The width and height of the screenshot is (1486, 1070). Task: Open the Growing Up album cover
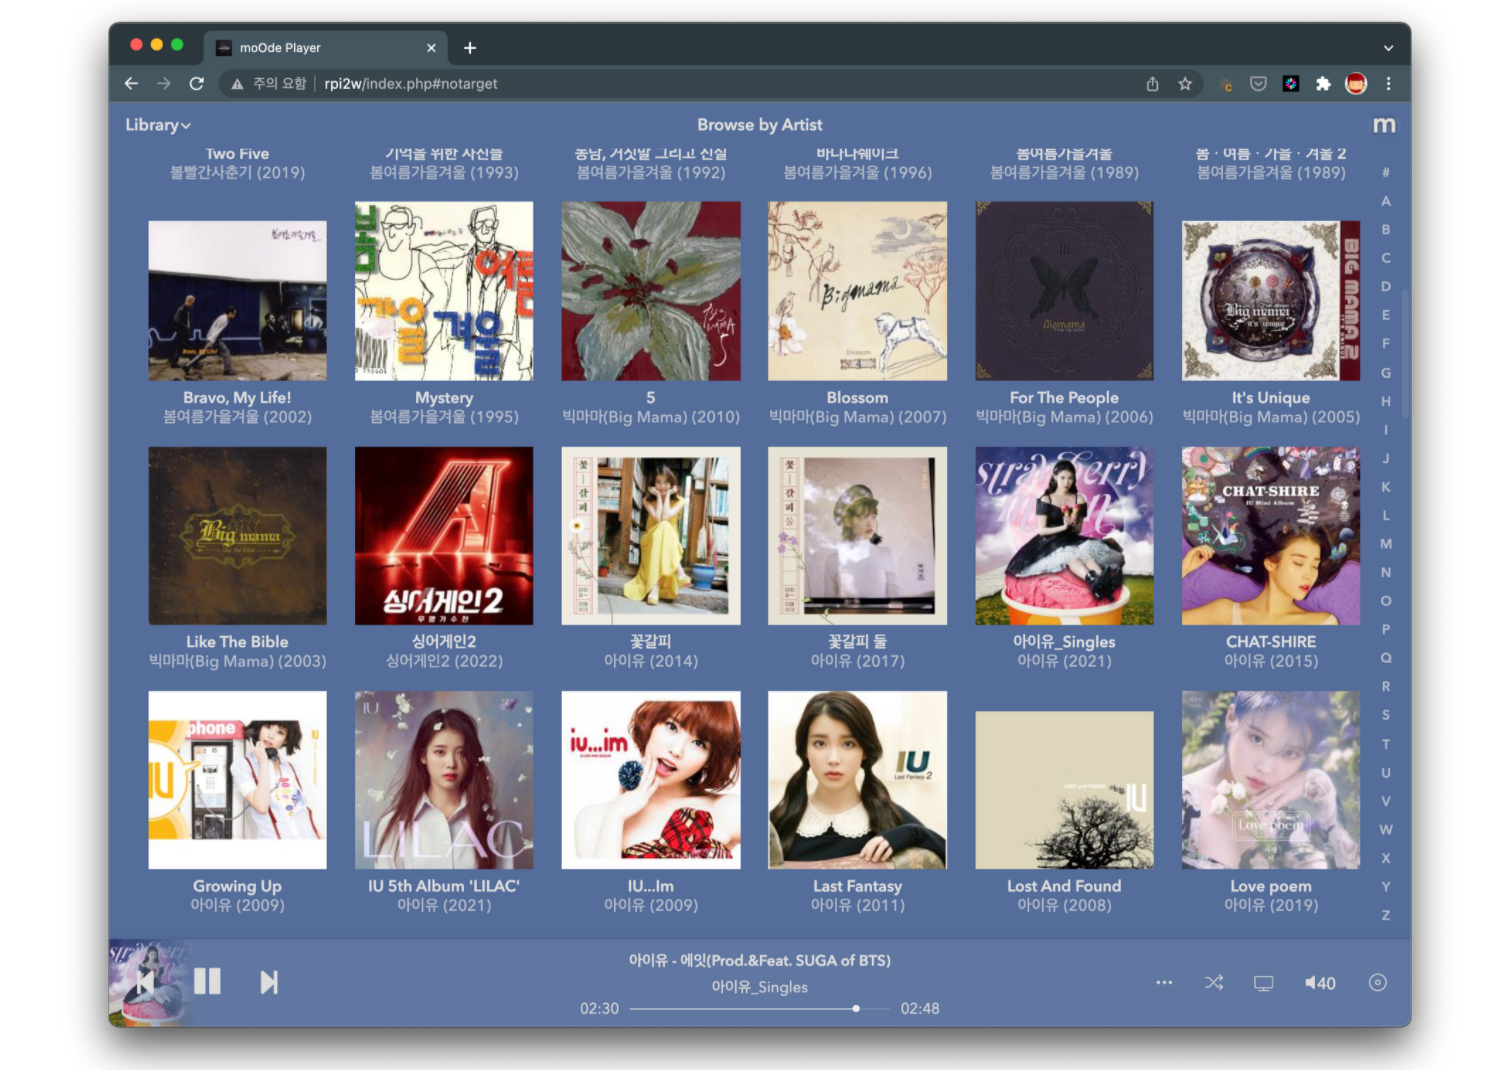237,780
